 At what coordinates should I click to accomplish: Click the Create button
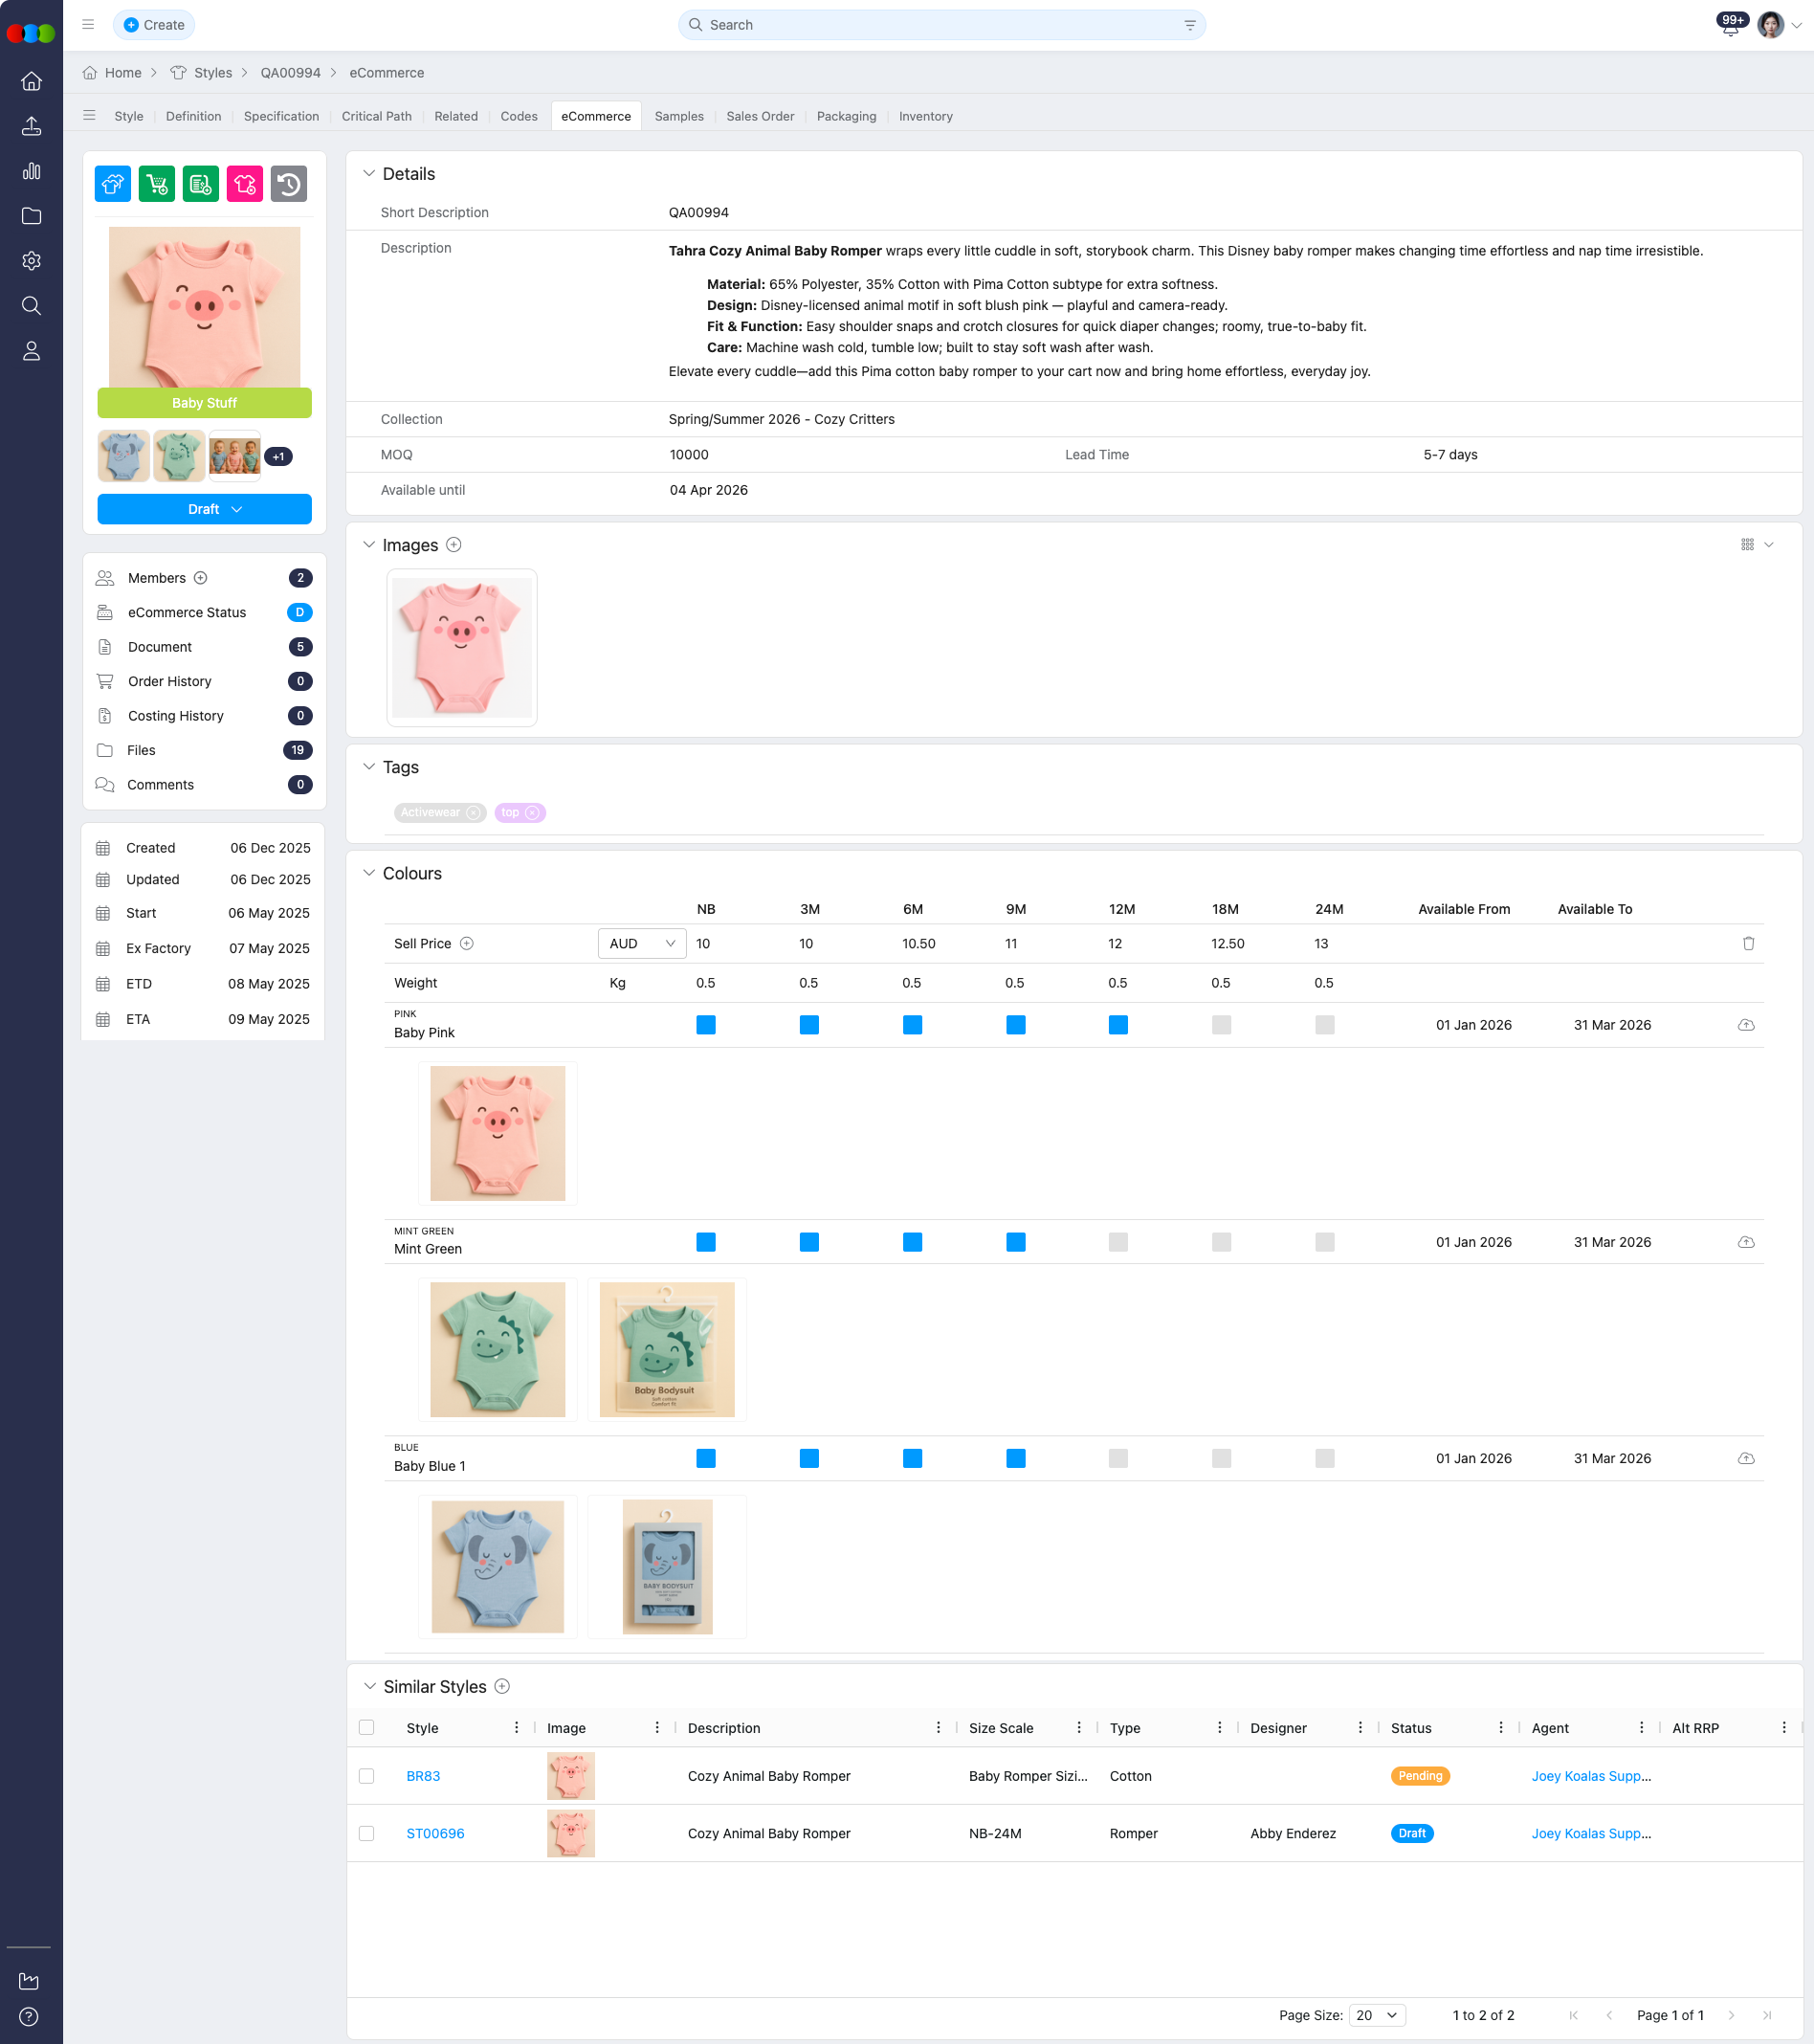click(154, 24)
